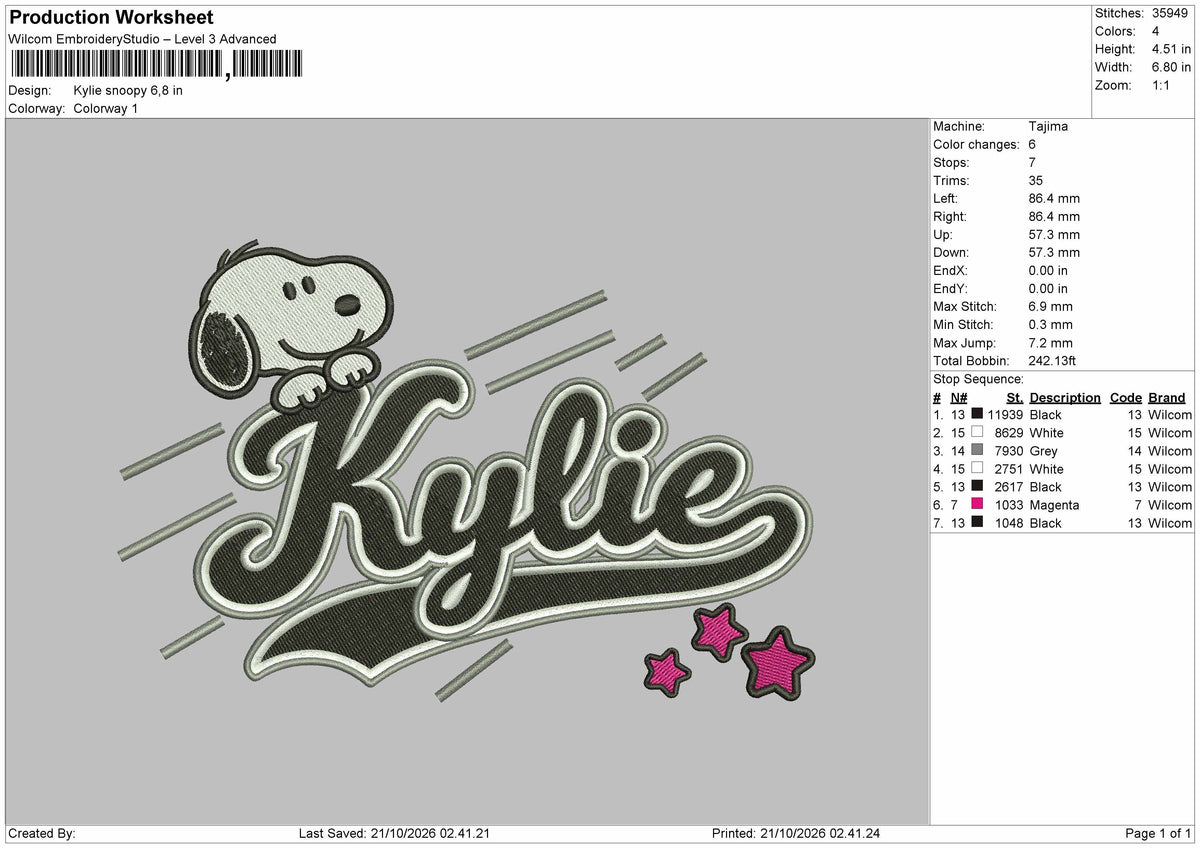The height and width of the screenshot is (848, 1200).
Task: Click the 'Stop Sequence:' heading
Action: click(x=978, y=379)
